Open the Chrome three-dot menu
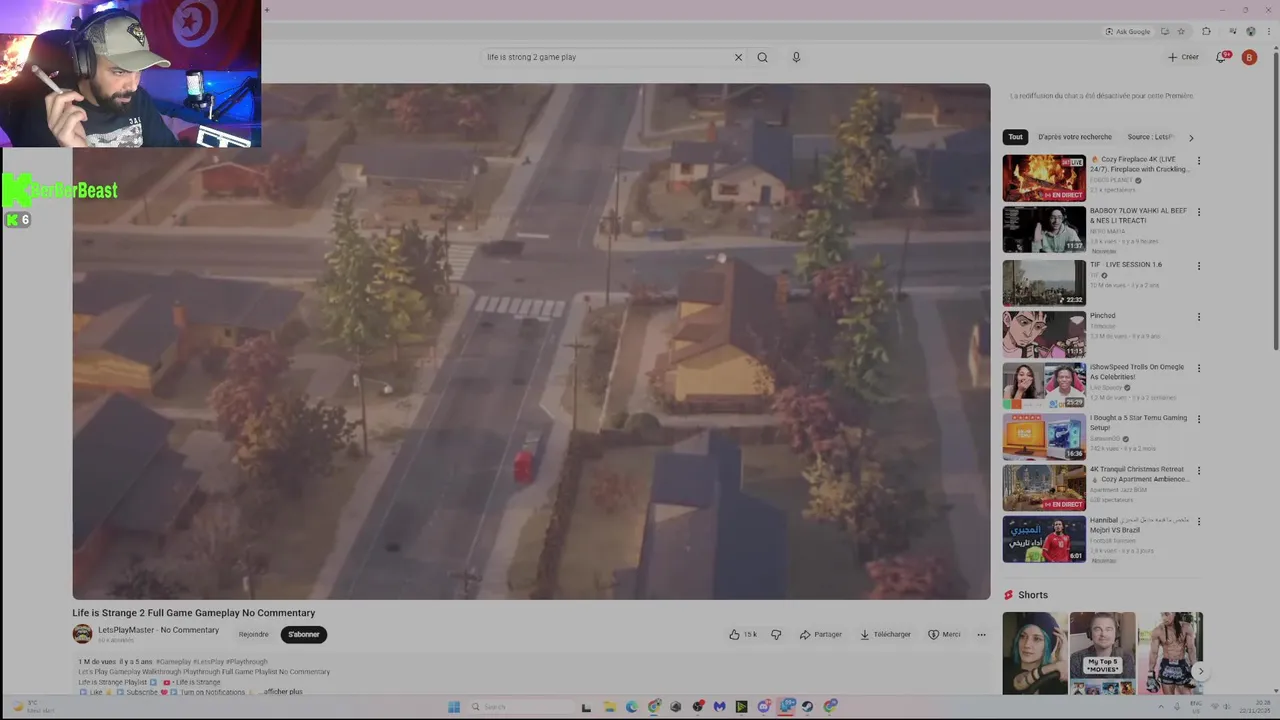The height and width of the screenshot is (720, 1280). pyautogui.click(x=1267, y=31)
